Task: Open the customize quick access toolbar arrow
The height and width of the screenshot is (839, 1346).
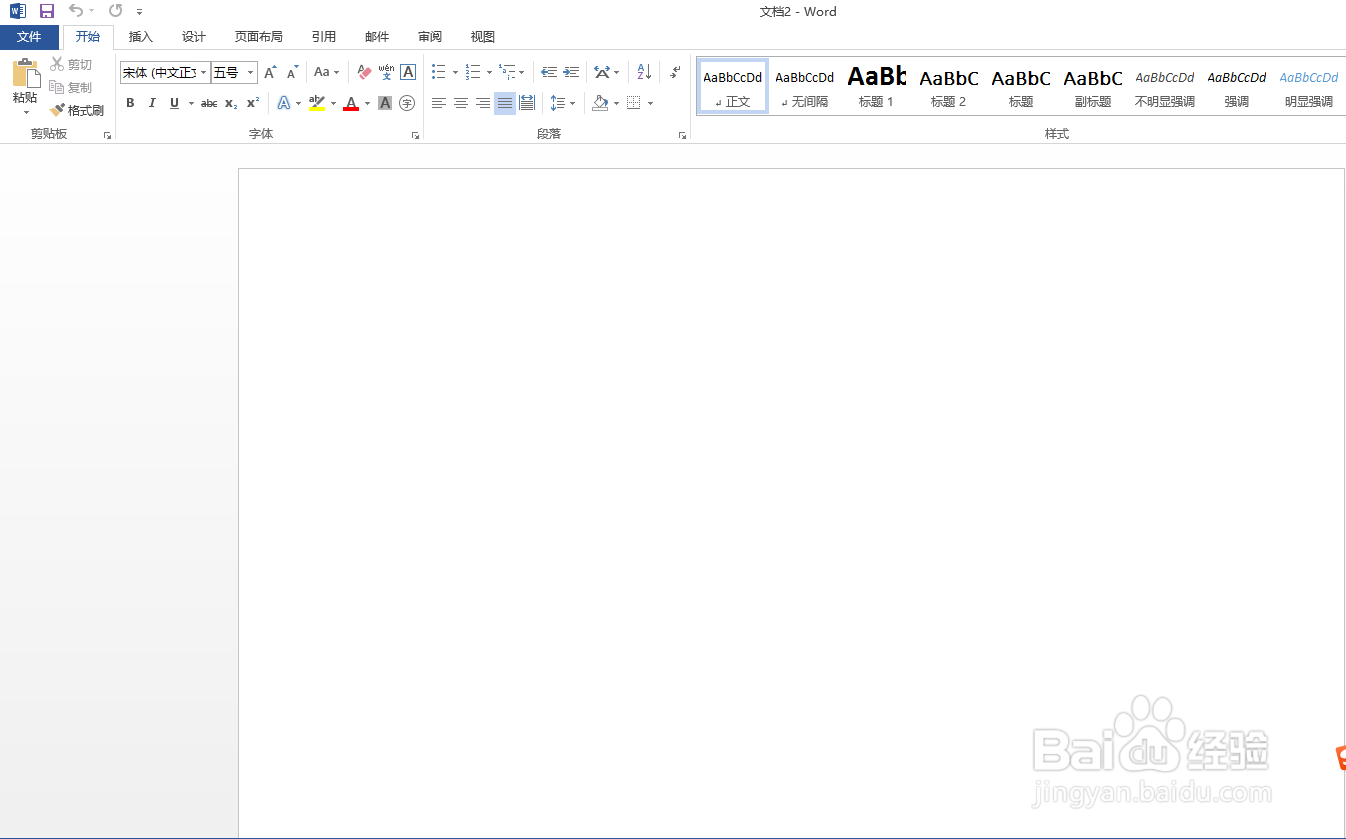Action: point(139,12)
